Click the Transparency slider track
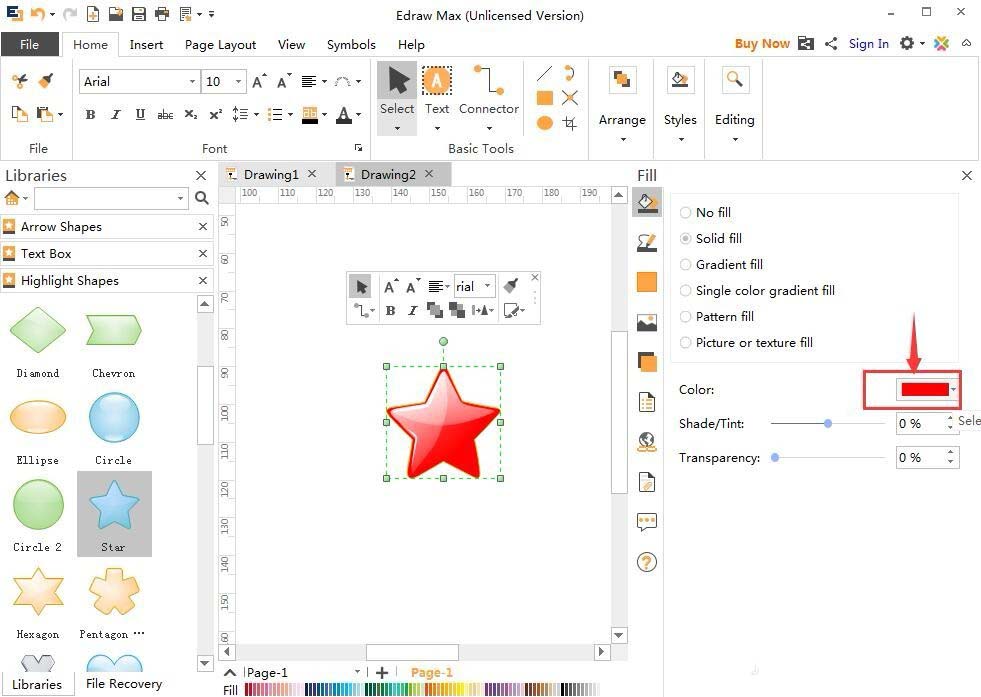Viewport: 981px width, 697px height. (830, 458)
